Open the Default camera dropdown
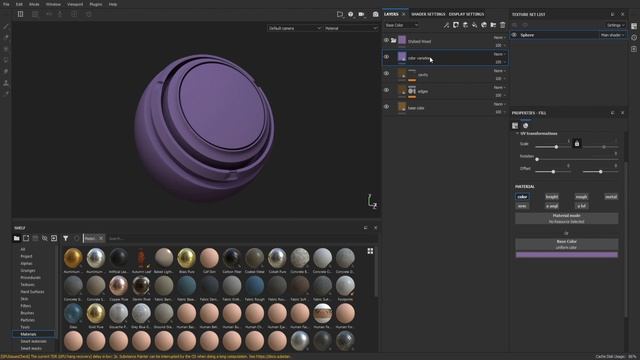 294,28
